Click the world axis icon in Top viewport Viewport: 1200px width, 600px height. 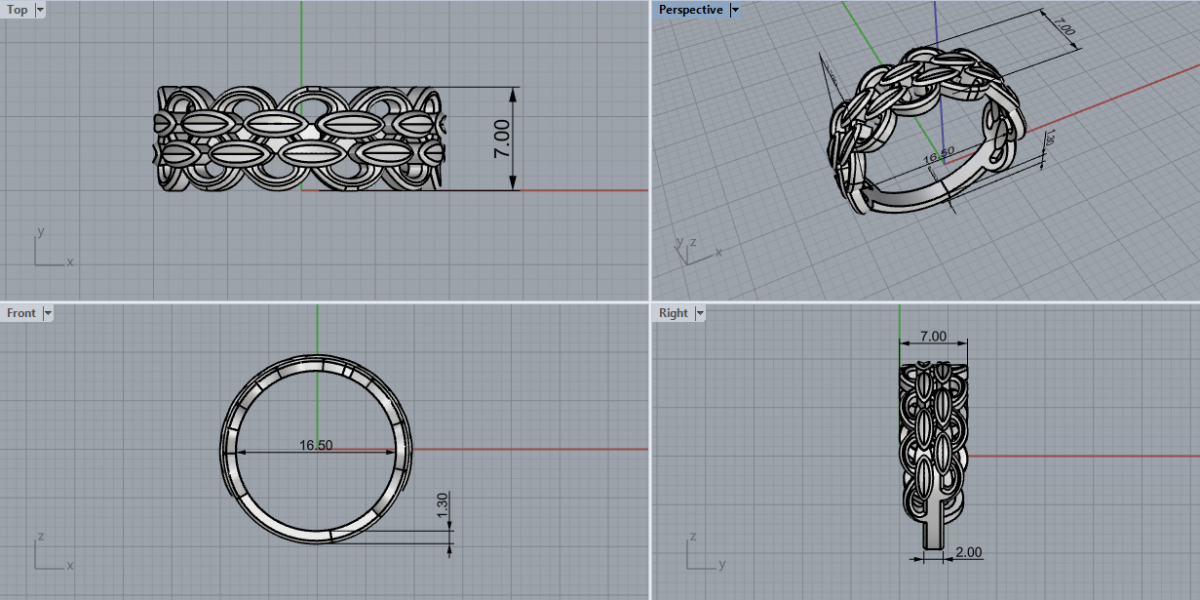50,250
